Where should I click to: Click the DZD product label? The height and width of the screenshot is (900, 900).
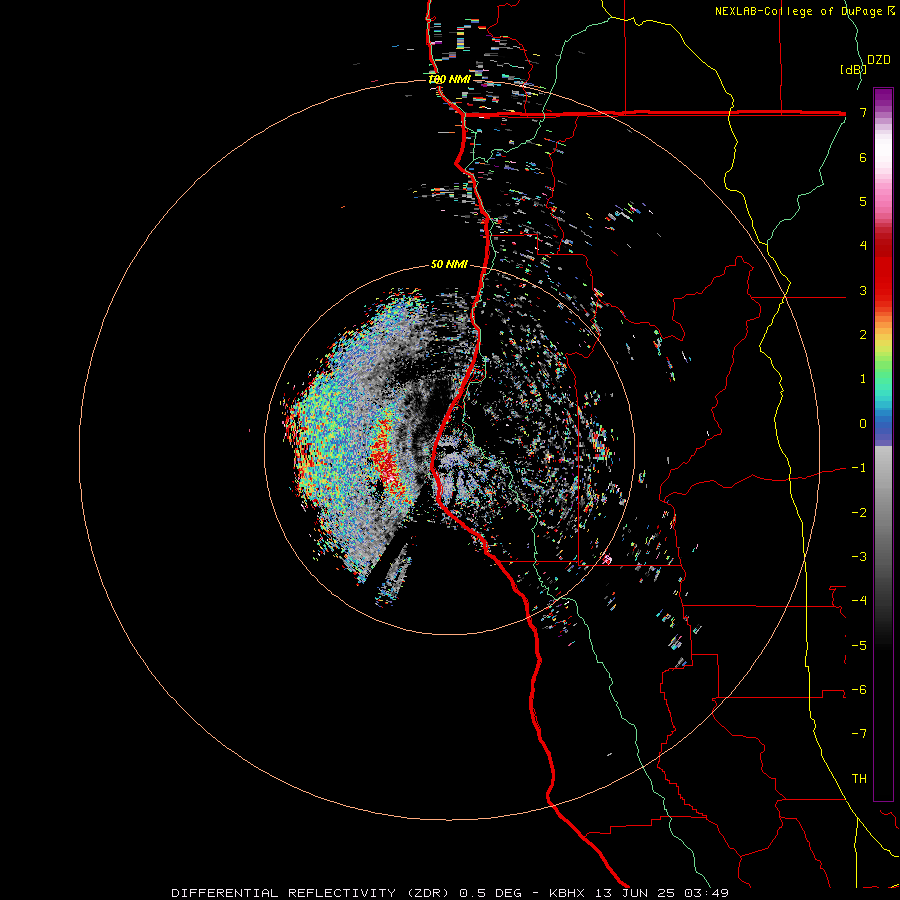(879, 60)
